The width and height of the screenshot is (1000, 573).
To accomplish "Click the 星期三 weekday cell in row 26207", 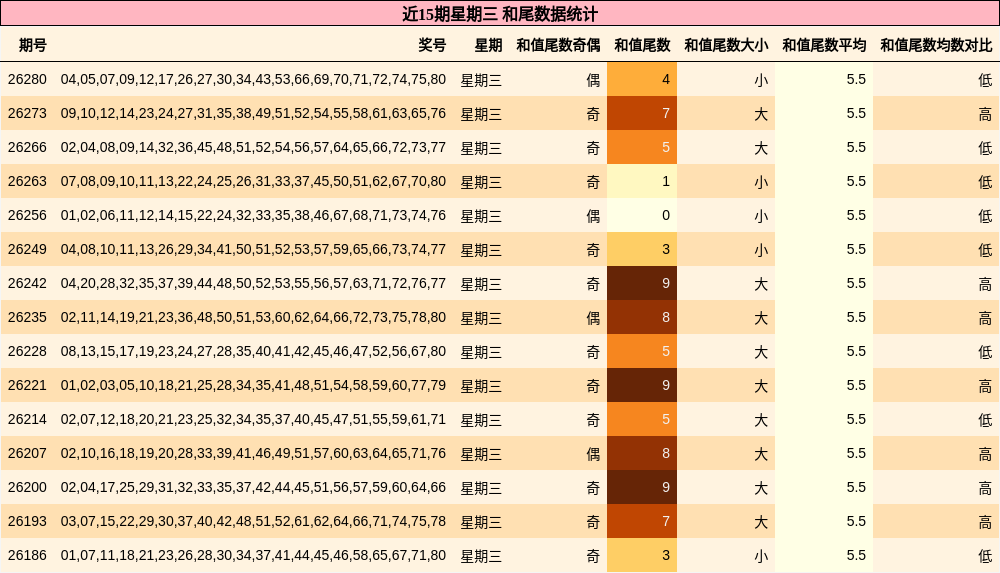I will point(482,454).
